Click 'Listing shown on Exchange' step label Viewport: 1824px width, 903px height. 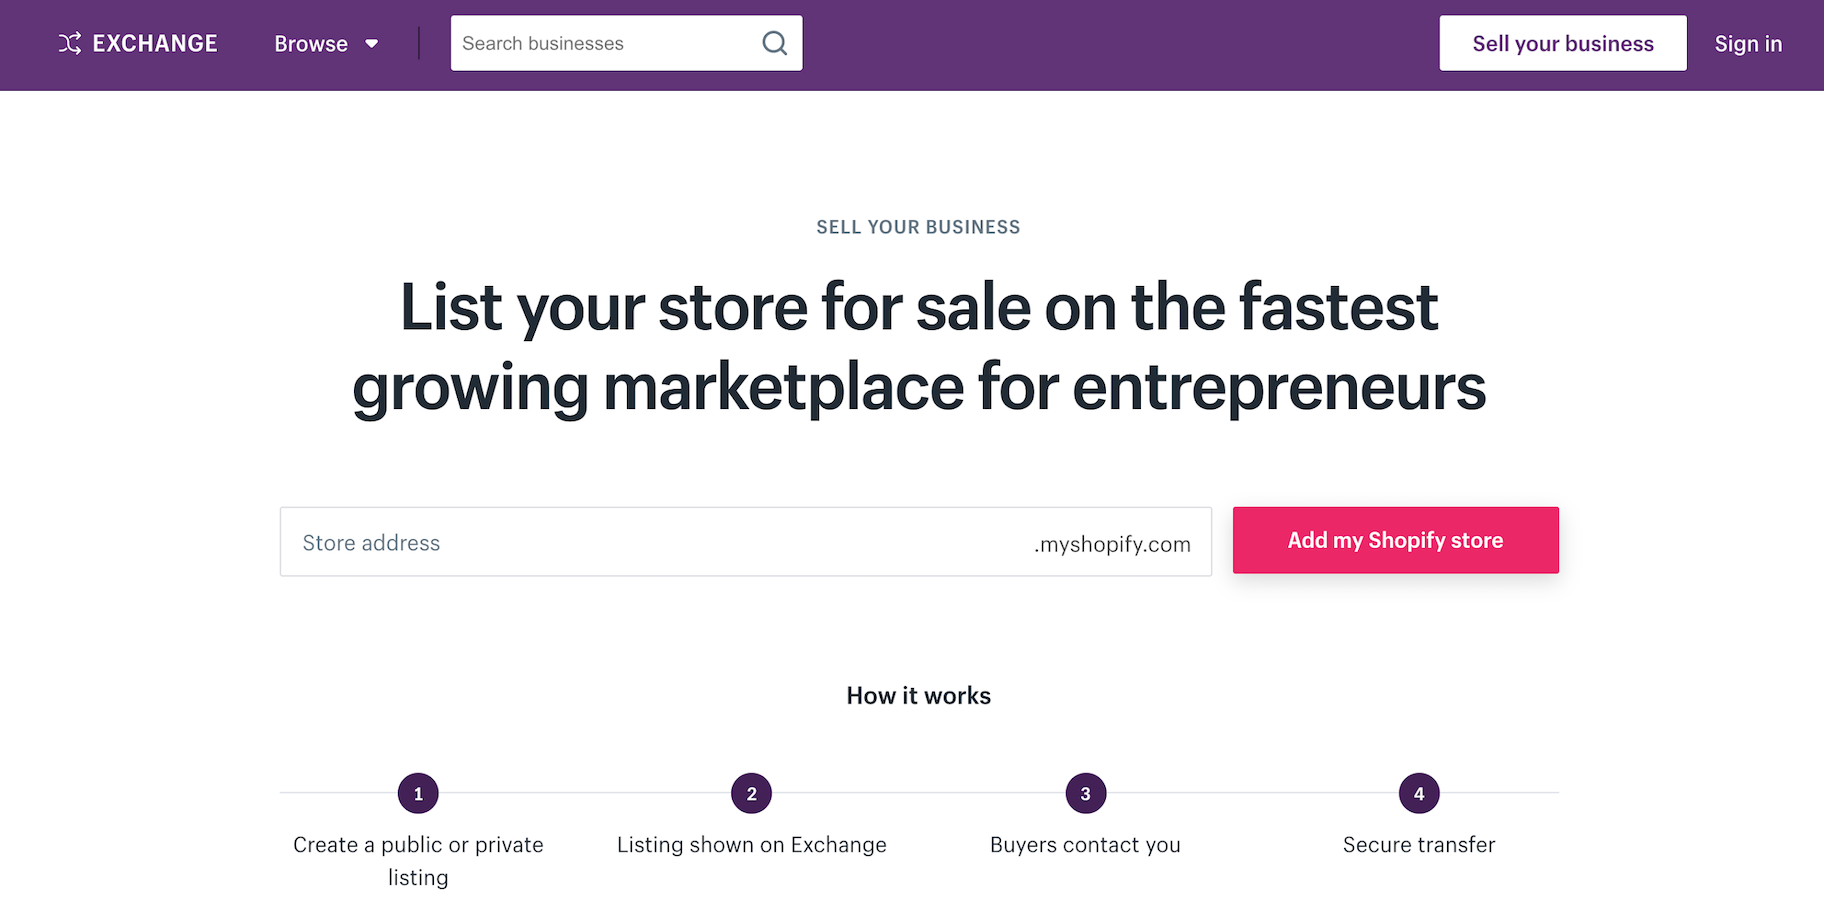click(x=751, y=845)
